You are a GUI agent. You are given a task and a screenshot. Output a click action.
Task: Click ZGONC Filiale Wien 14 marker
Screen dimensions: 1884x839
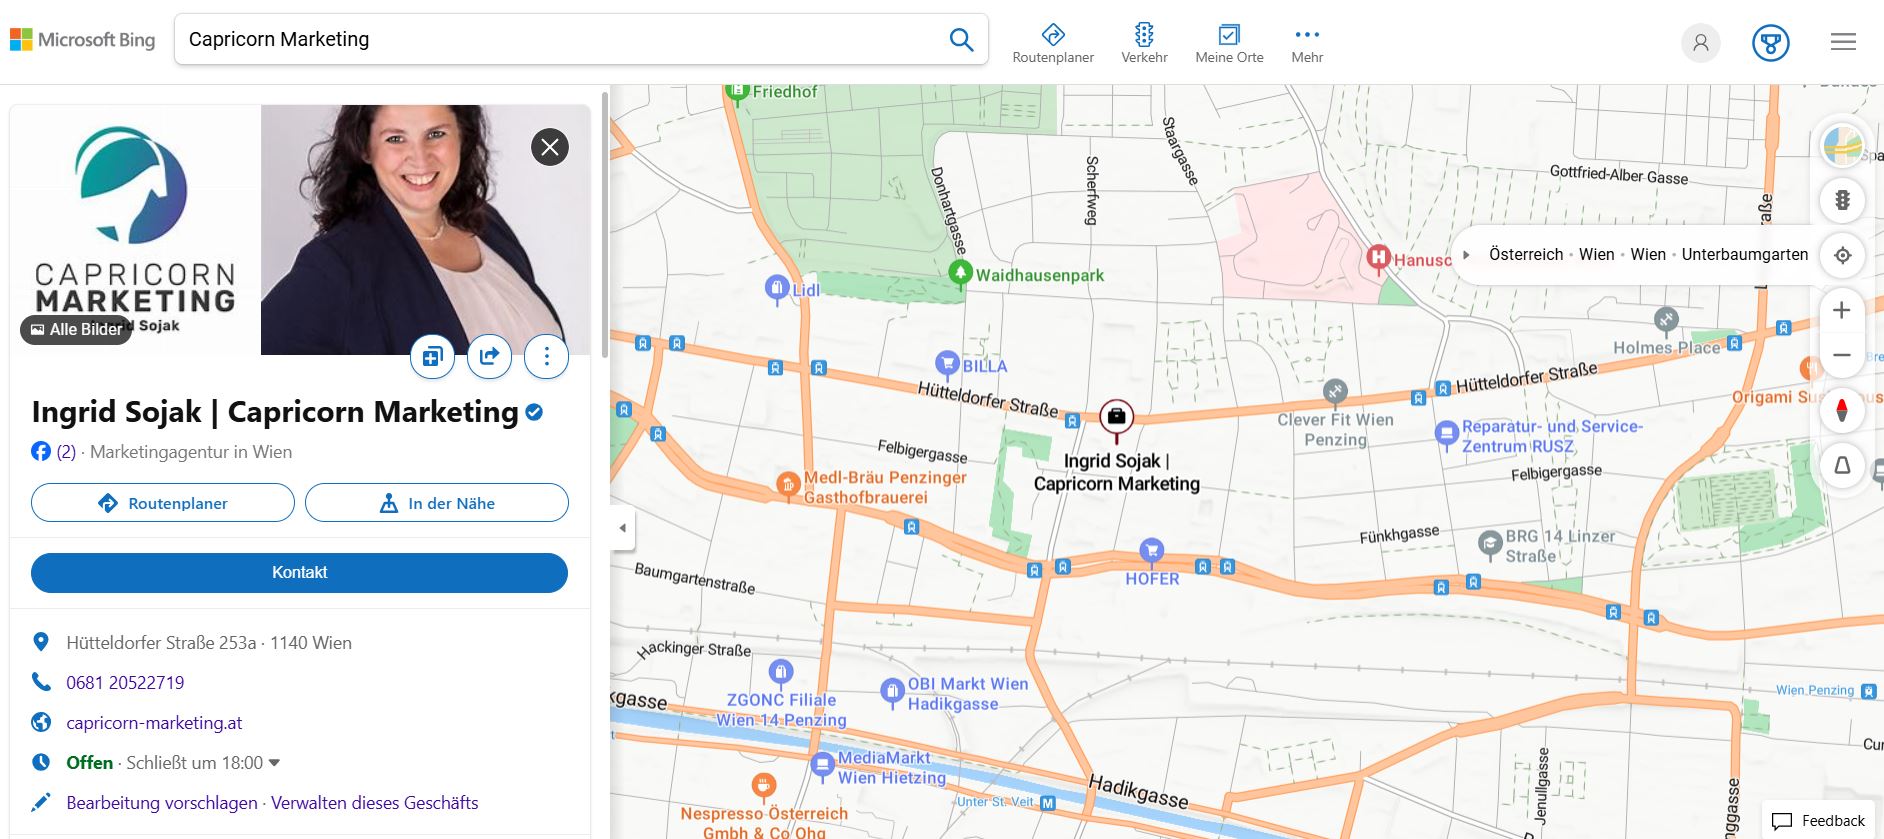click(780, 672)
